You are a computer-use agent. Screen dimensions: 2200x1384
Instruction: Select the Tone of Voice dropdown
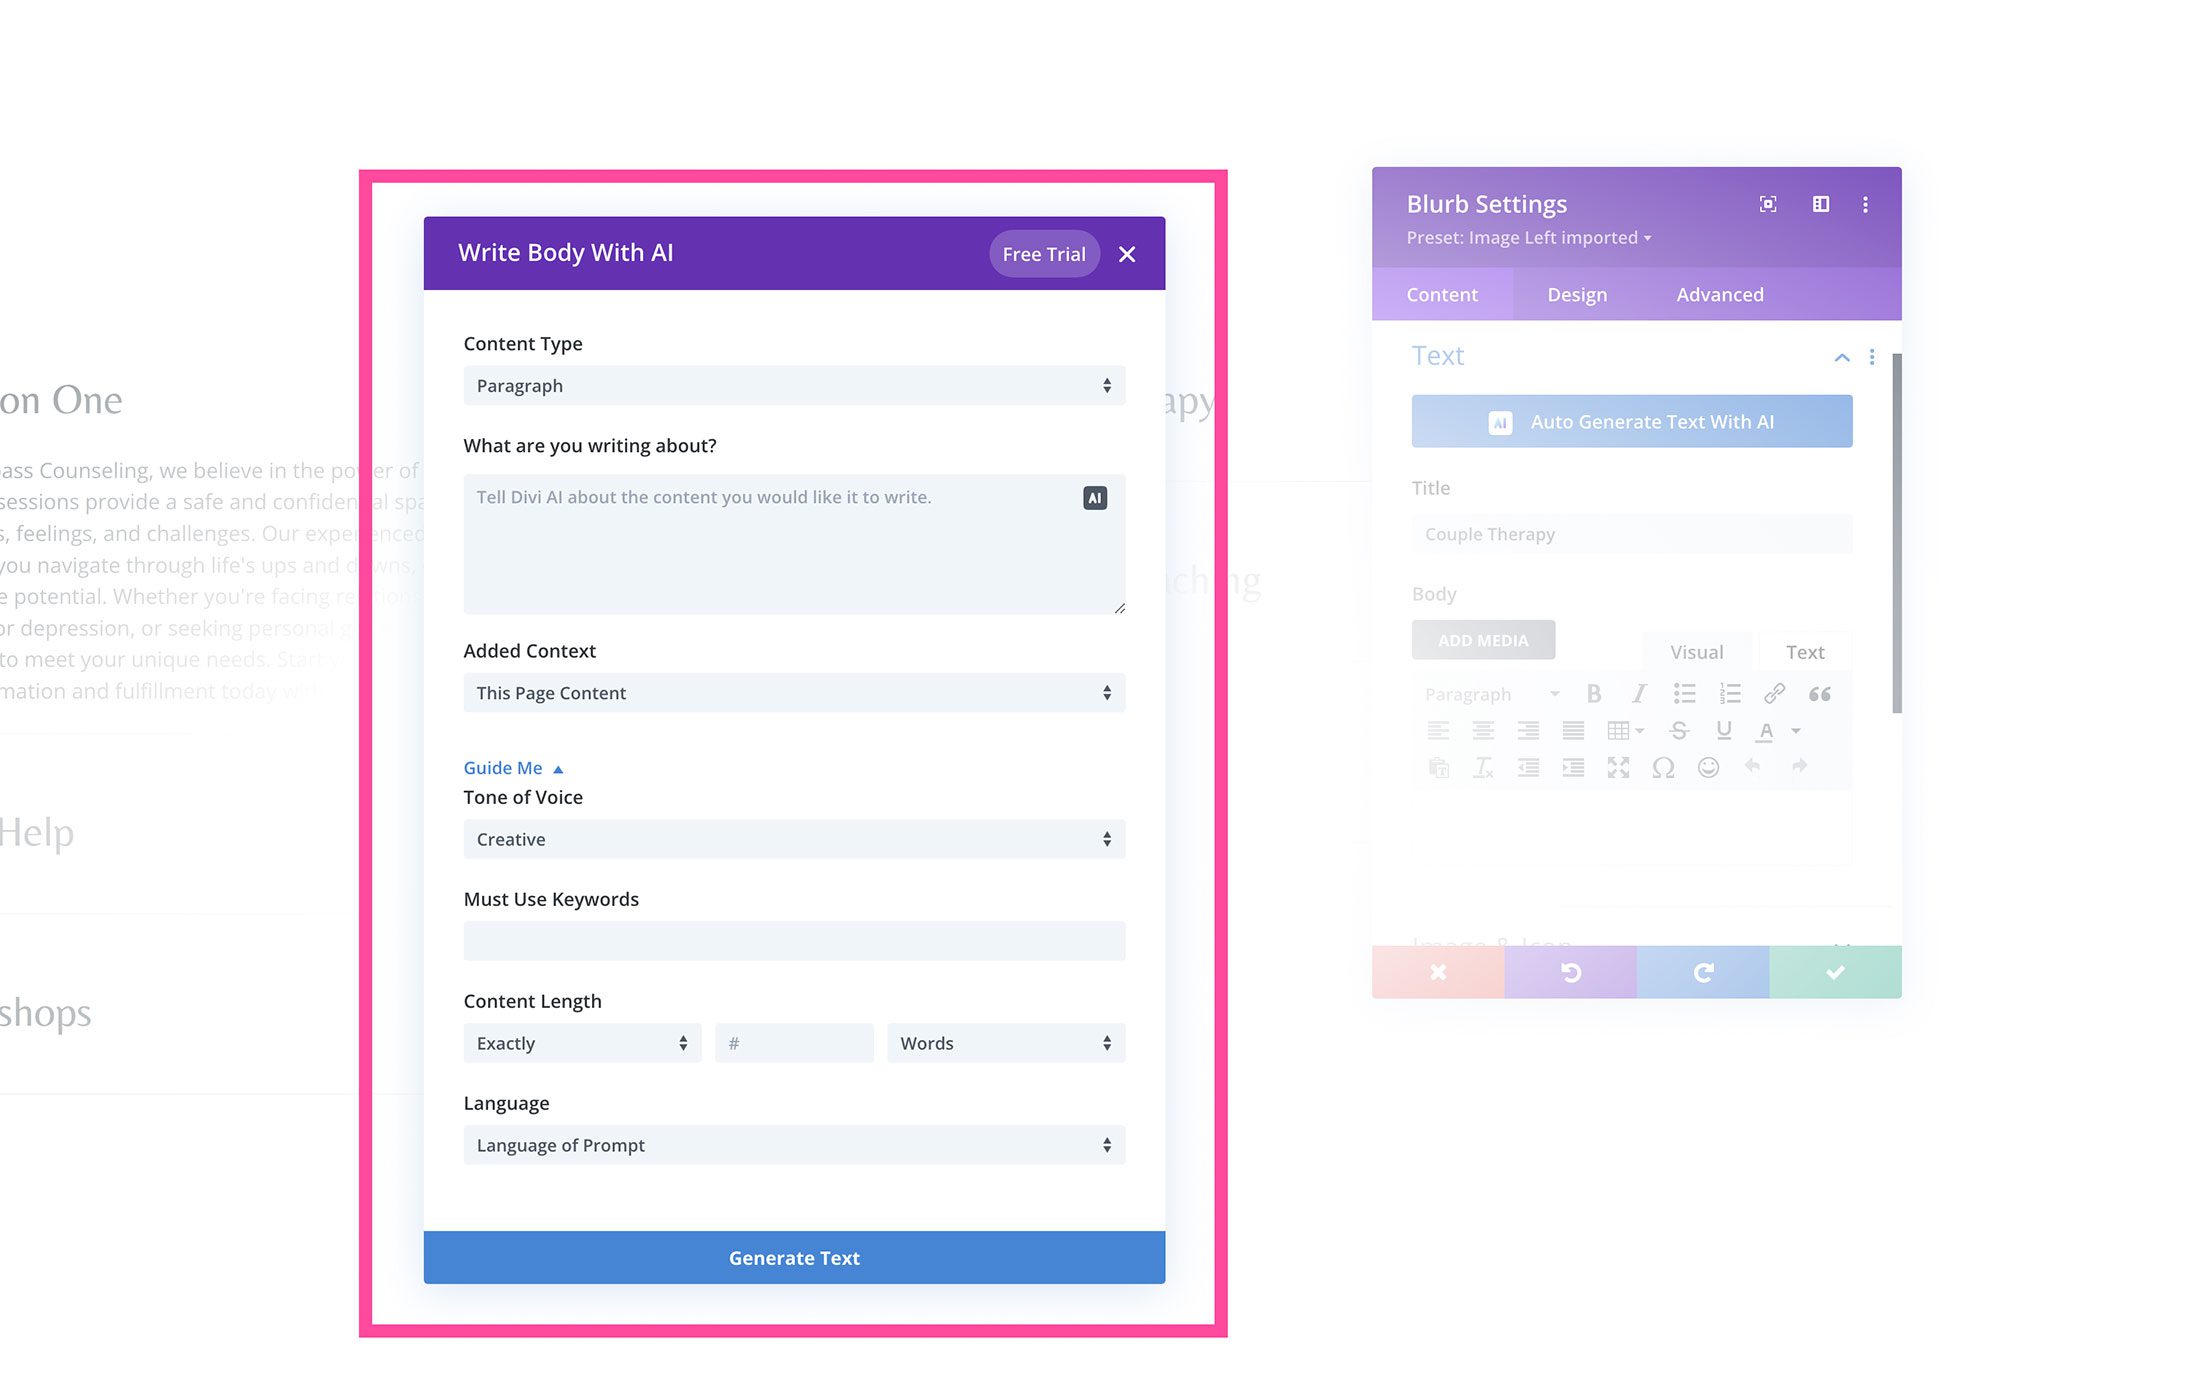794,839
